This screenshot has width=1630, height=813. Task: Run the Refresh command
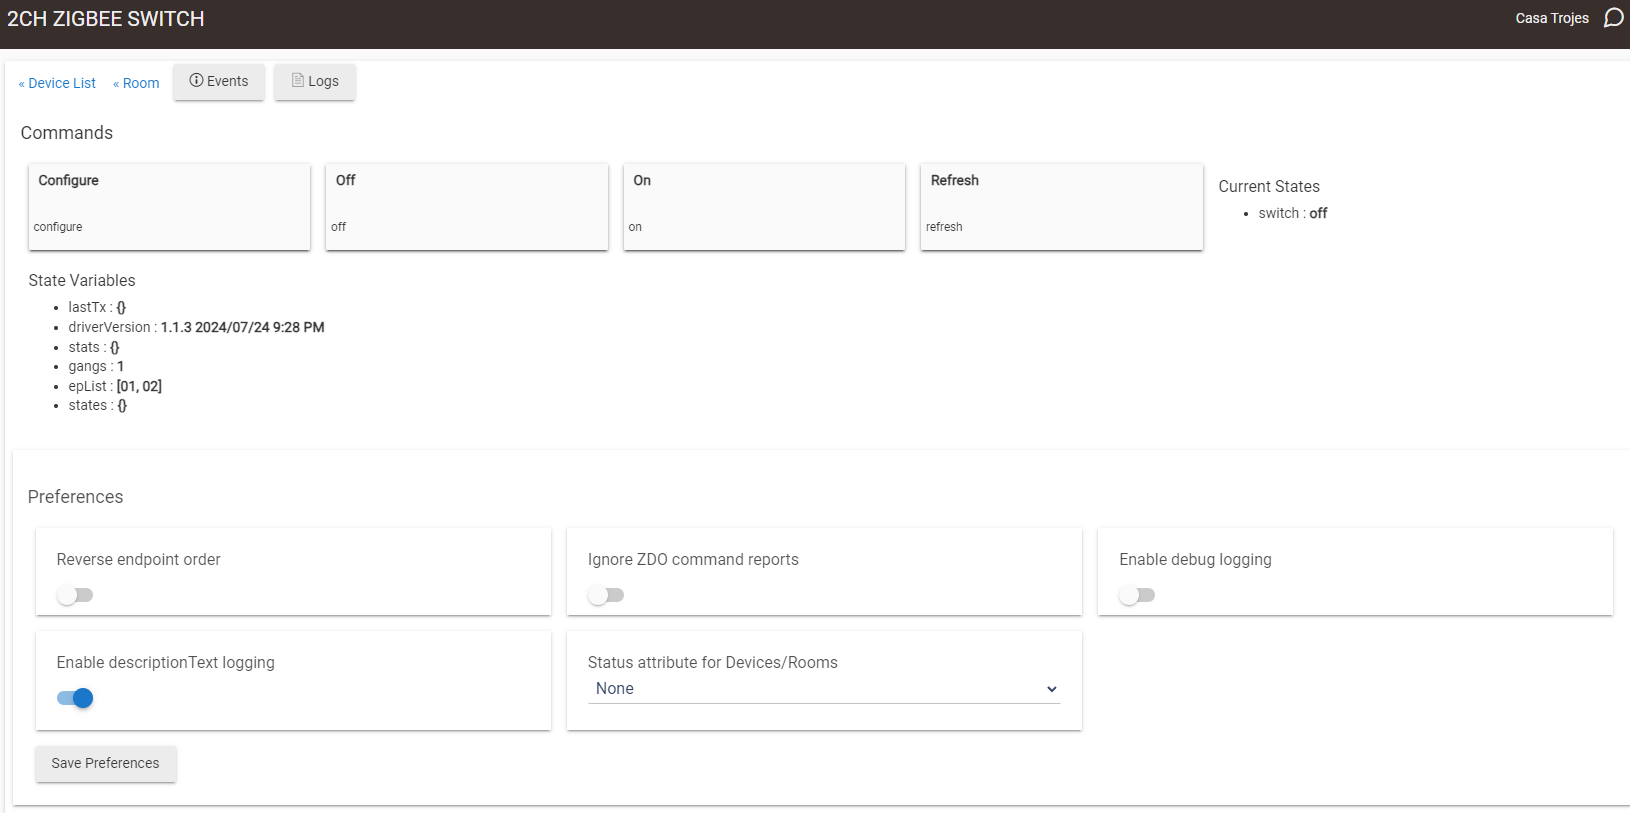click(x=1061, y=206)
